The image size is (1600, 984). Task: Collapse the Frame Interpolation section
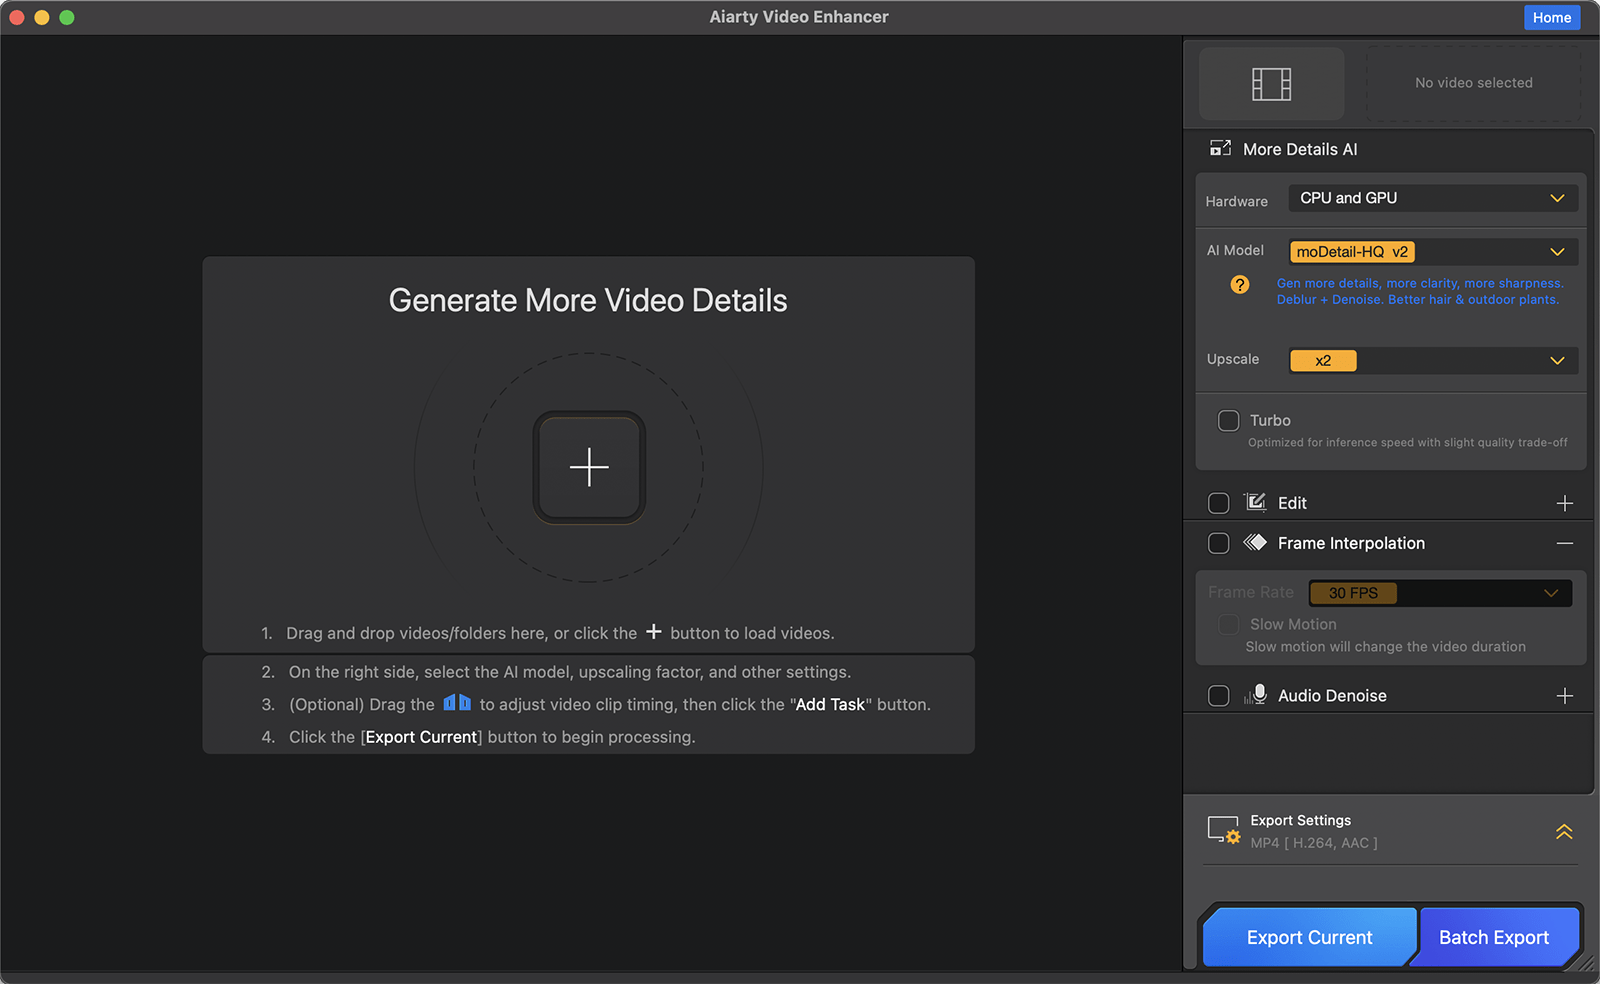click(x=1564, y=543)
